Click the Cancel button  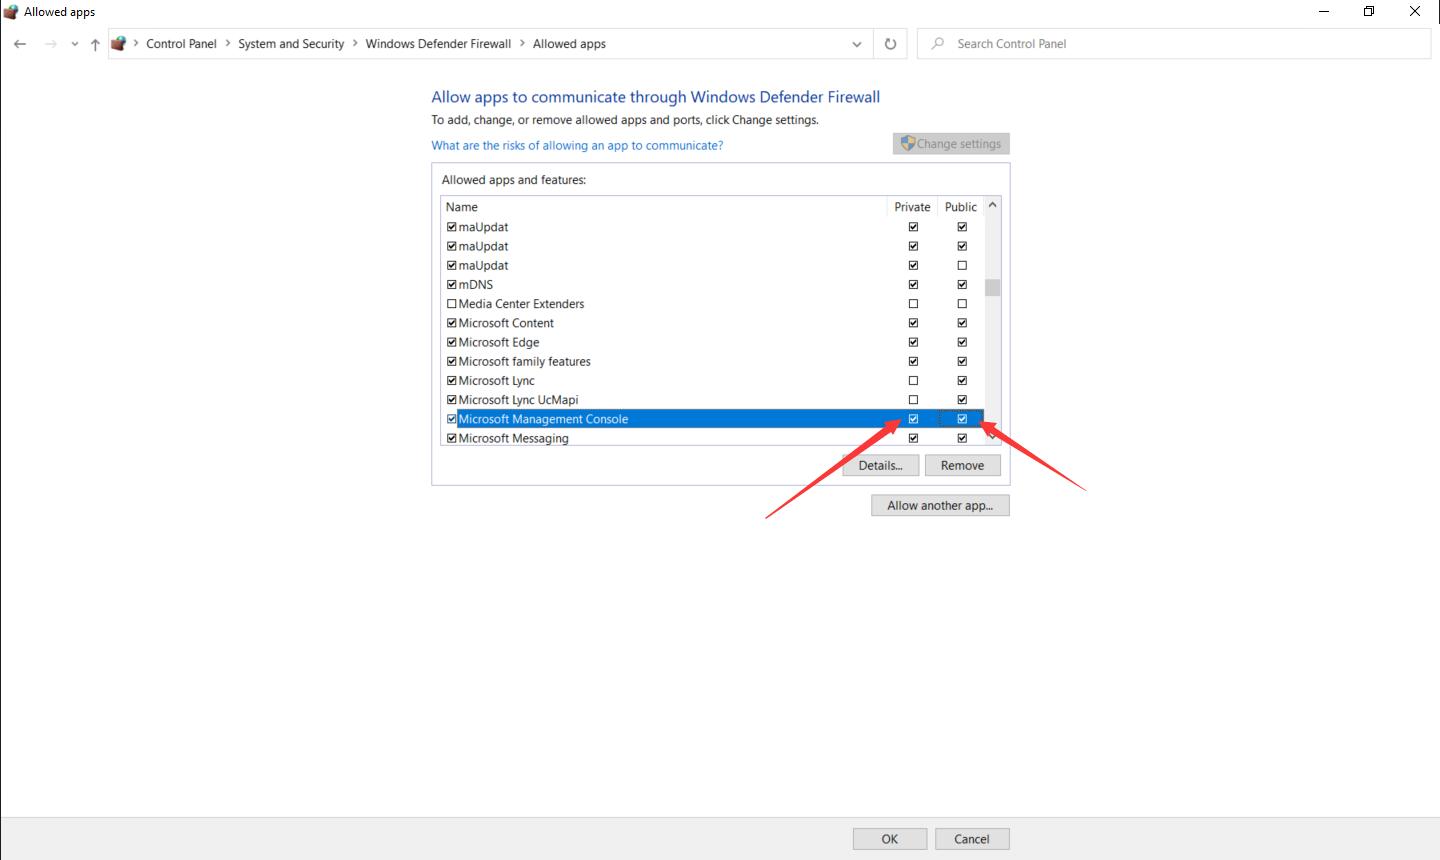tap(972, 839)
